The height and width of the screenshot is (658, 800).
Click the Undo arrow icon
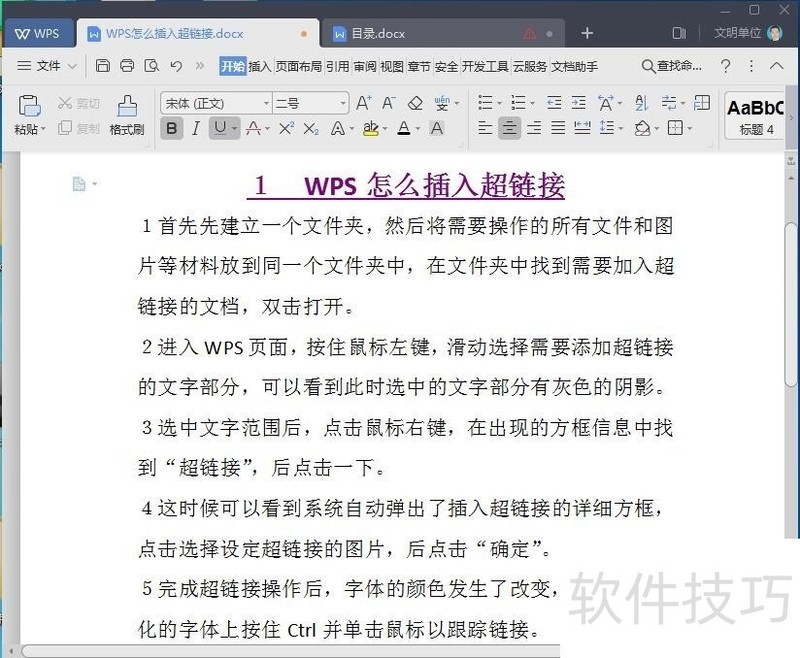(x=176, y=67)
